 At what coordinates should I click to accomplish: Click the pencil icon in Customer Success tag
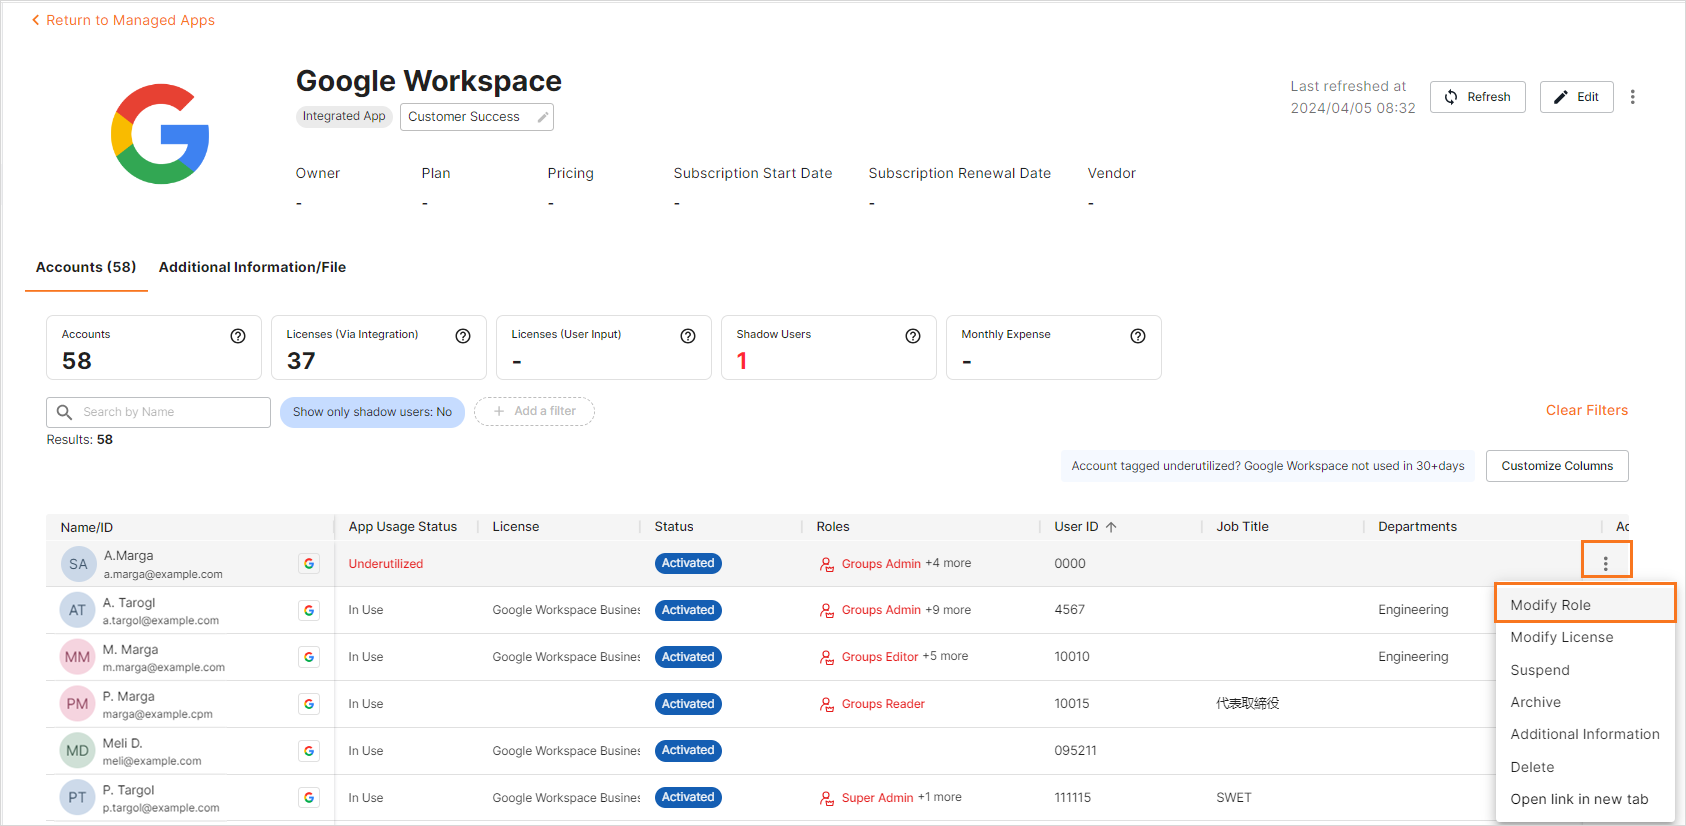pos(542,117)
